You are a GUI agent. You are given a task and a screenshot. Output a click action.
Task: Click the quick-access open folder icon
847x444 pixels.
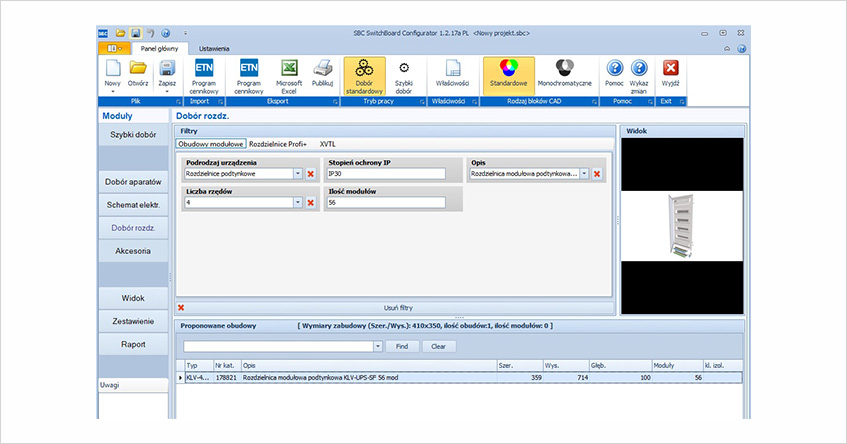pos(120,33)
